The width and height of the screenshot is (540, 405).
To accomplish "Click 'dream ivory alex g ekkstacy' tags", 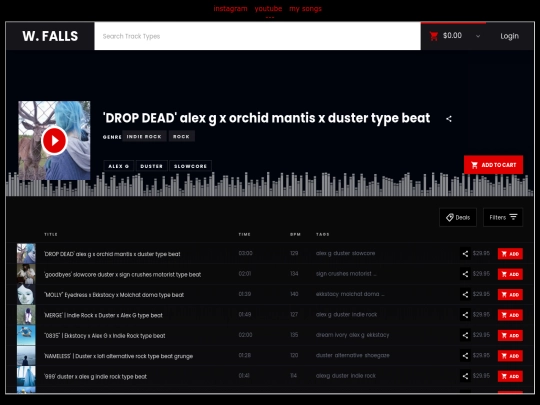I will point(352,335).
